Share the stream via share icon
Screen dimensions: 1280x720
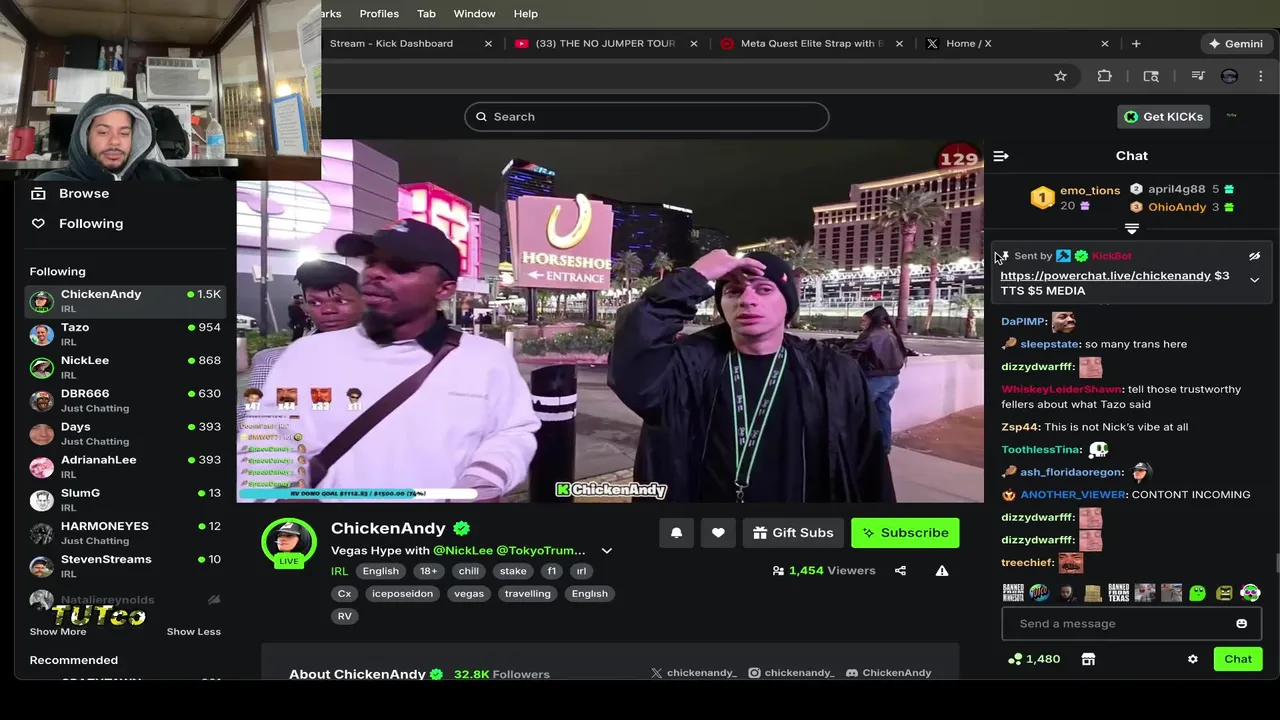tap(900, 571)
